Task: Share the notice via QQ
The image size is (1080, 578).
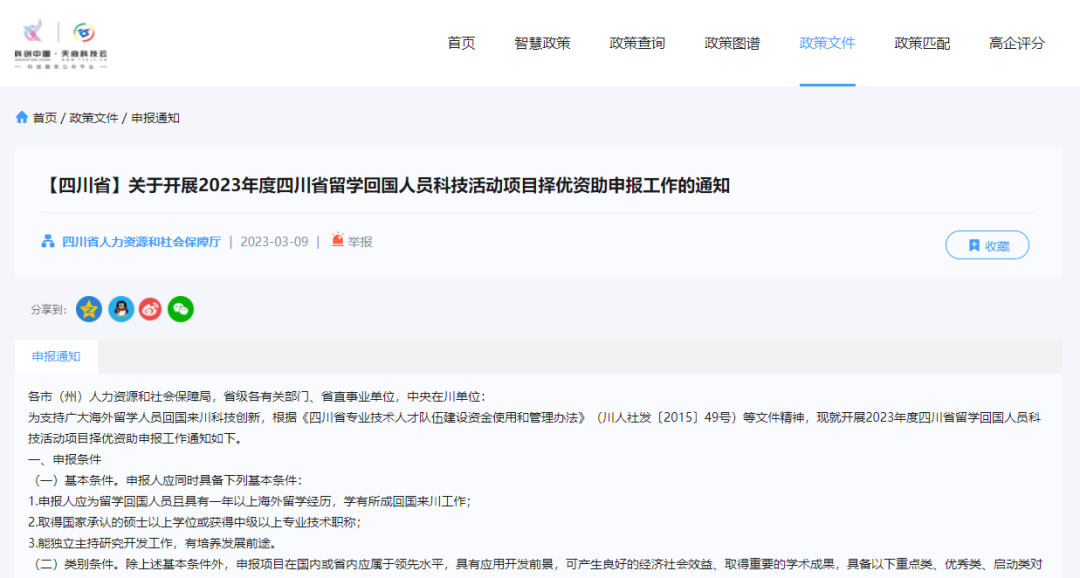Action: coord(120,310)
